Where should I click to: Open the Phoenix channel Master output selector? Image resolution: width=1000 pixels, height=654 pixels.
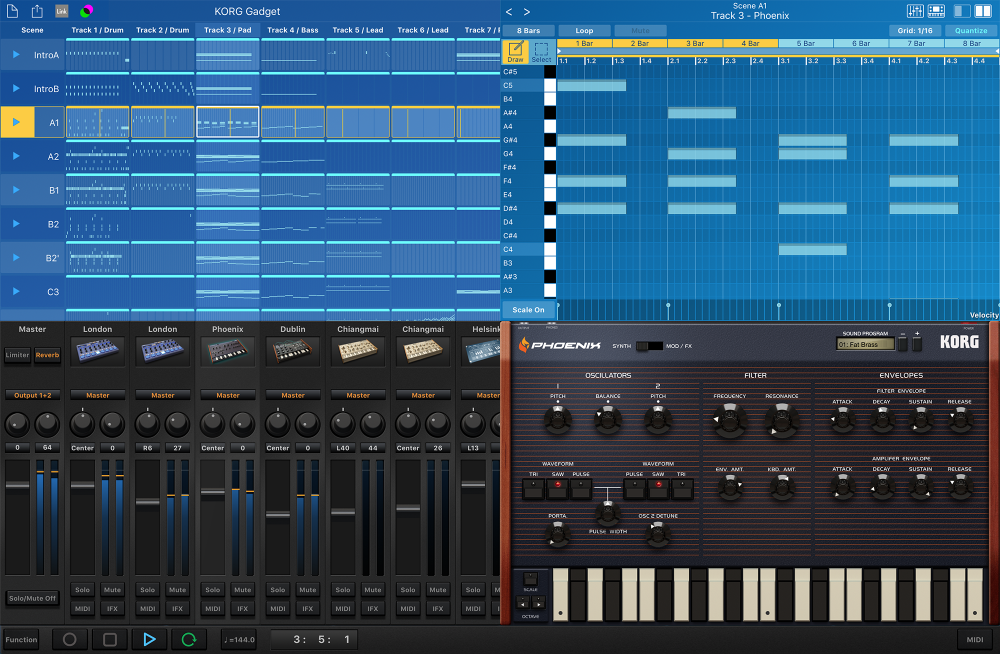point(228,396)
